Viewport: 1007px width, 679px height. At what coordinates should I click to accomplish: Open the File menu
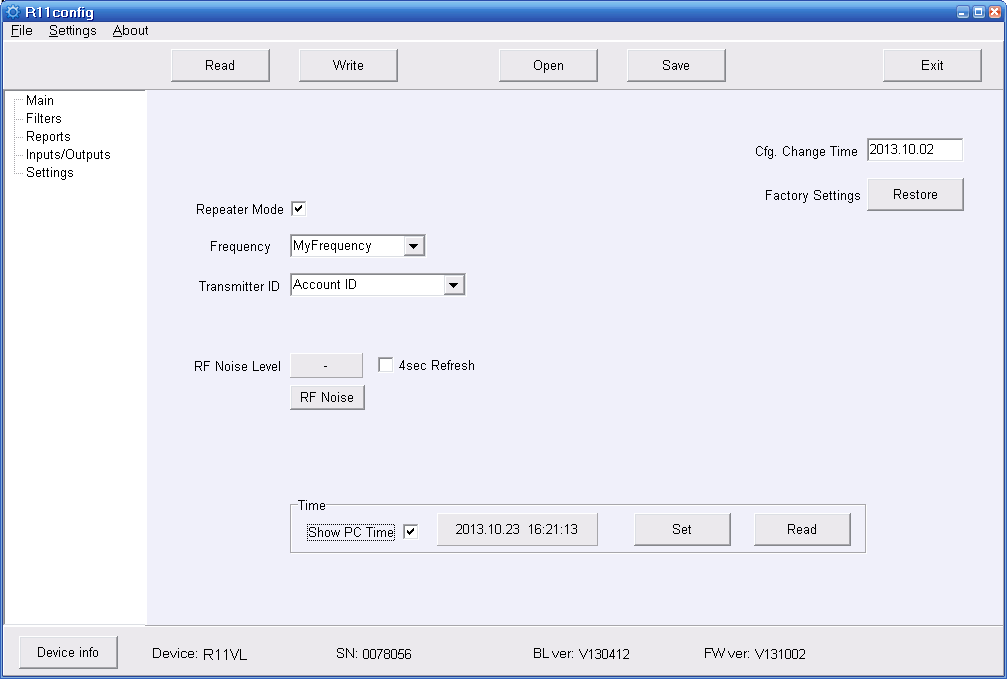[22, 30]
